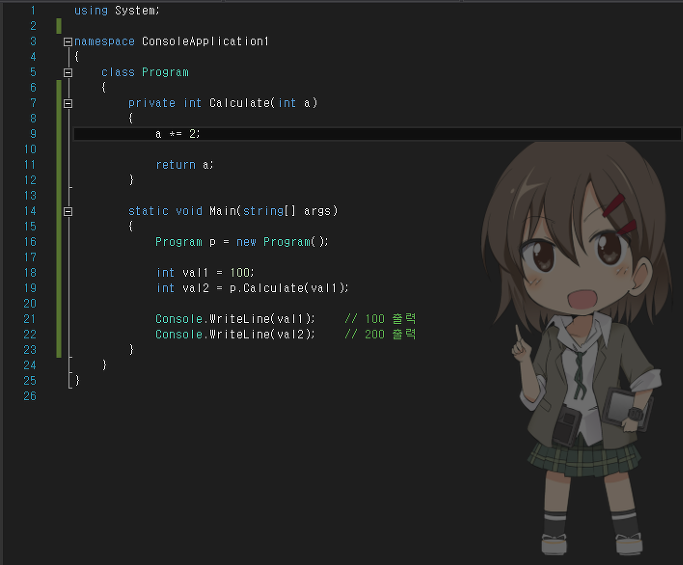Click the closing brace on line 25
This screenshot has width=683, height=565.
pos(77,381)
